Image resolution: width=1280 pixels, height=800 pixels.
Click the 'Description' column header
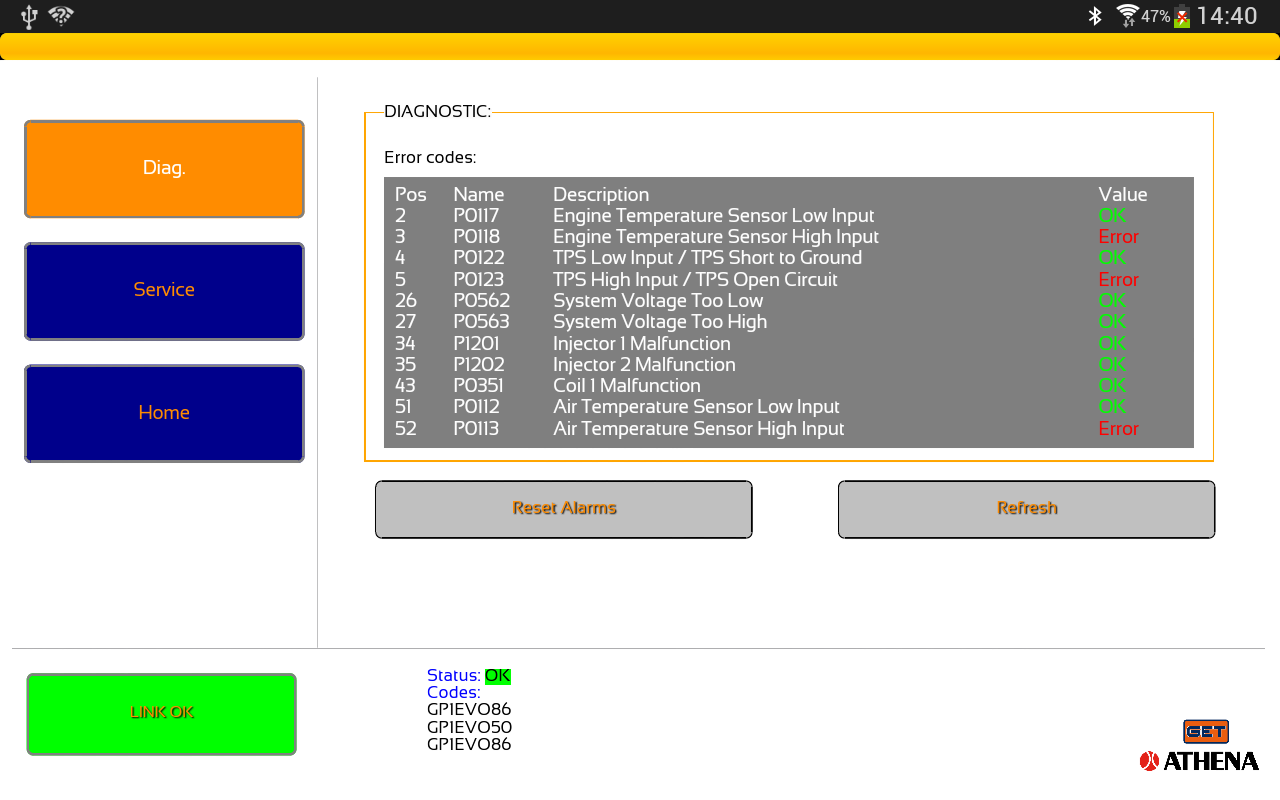click(x=601, y=195)
